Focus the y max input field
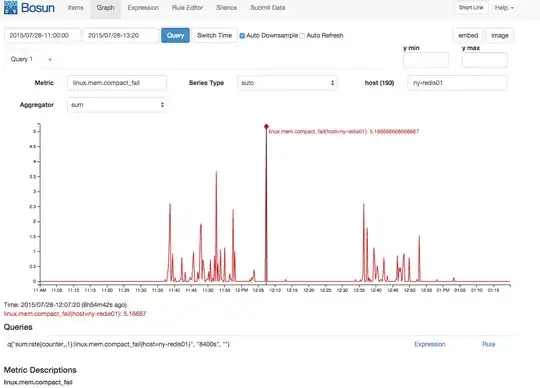Viewport: 540px width, 388px height. tap(485, 60)
